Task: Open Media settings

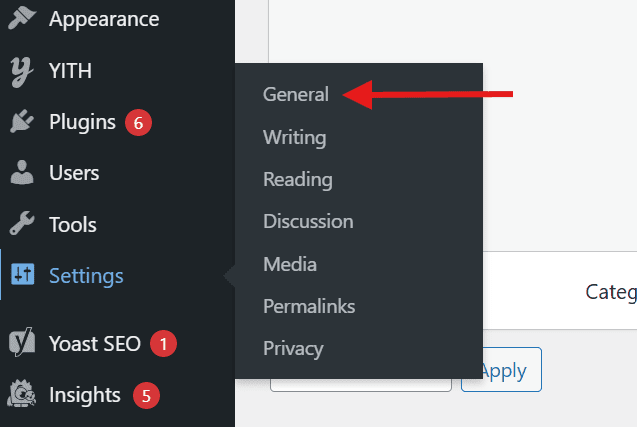Action: pos(290,264)
